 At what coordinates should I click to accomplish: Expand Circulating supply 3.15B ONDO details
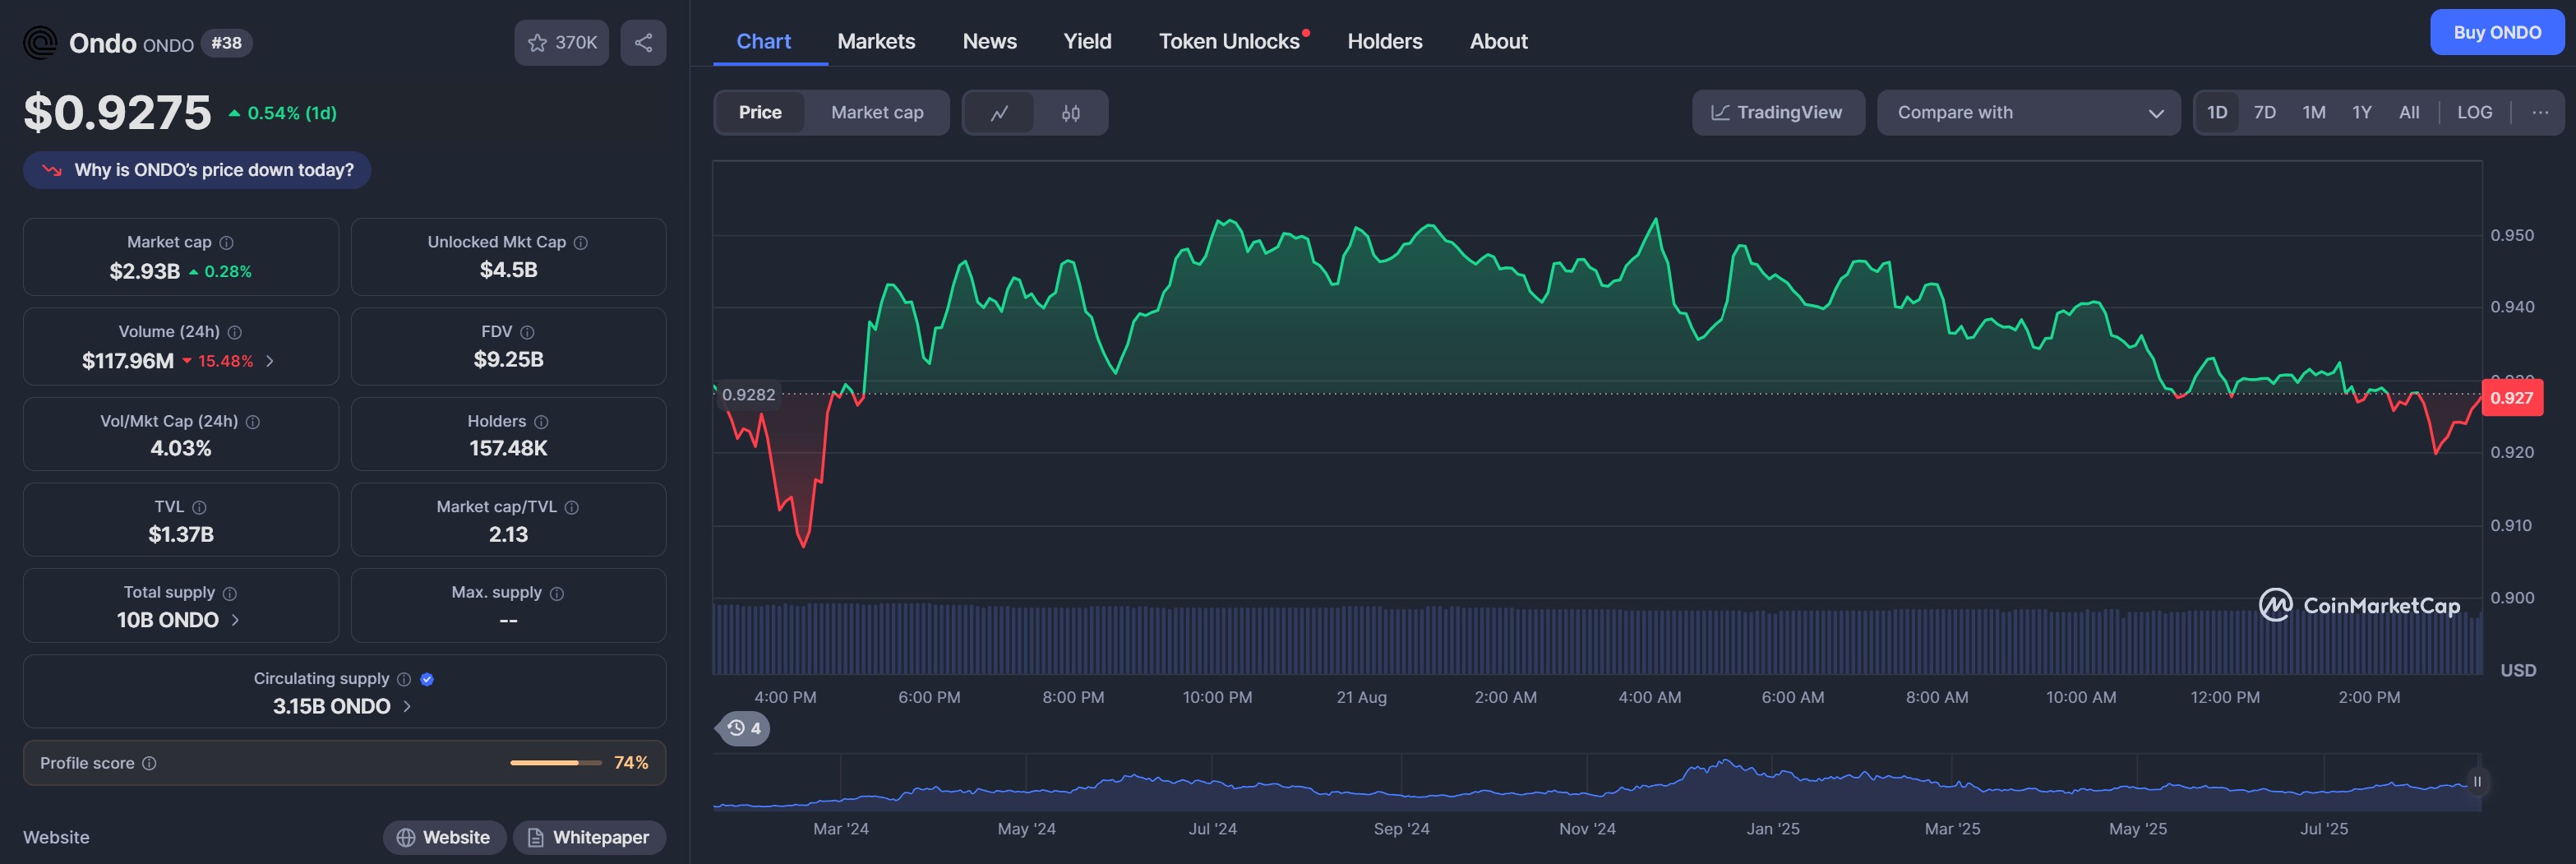tap(406, 706)
